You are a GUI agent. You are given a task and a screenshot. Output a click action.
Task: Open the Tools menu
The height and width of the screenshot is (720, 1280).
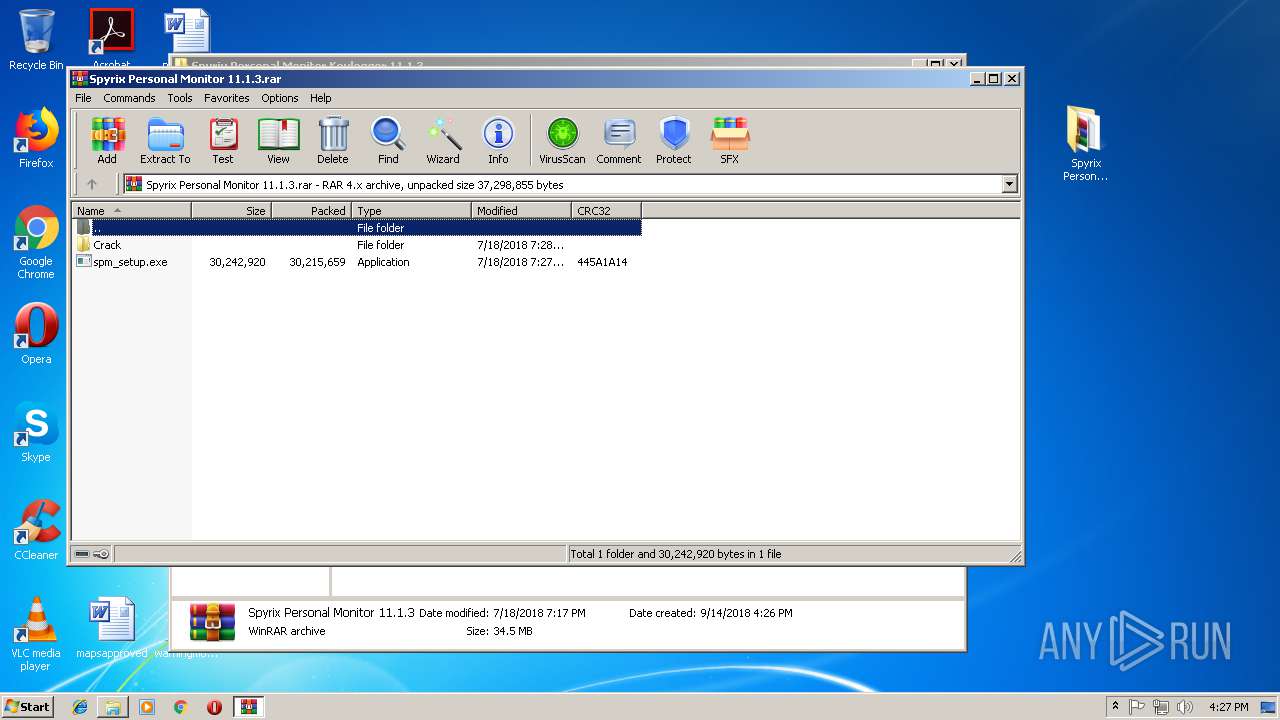coord(180,98)
